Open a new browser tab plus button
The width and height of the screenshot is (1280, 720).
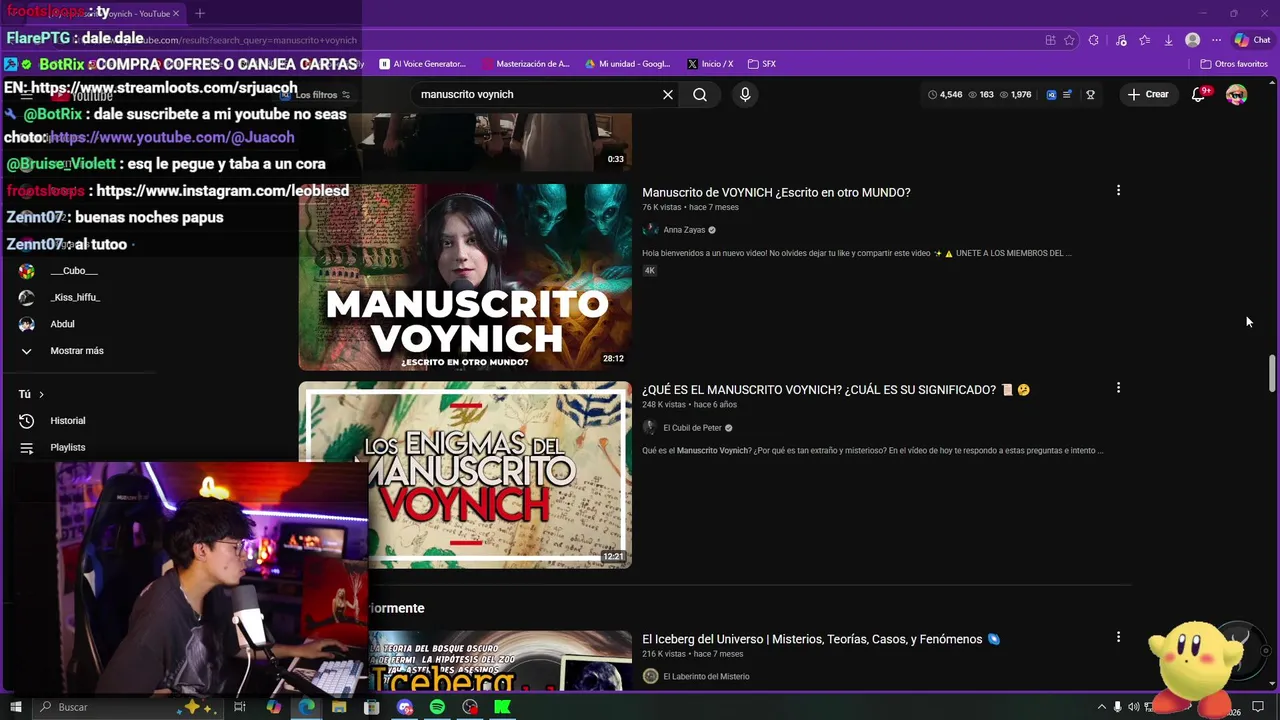200,13
